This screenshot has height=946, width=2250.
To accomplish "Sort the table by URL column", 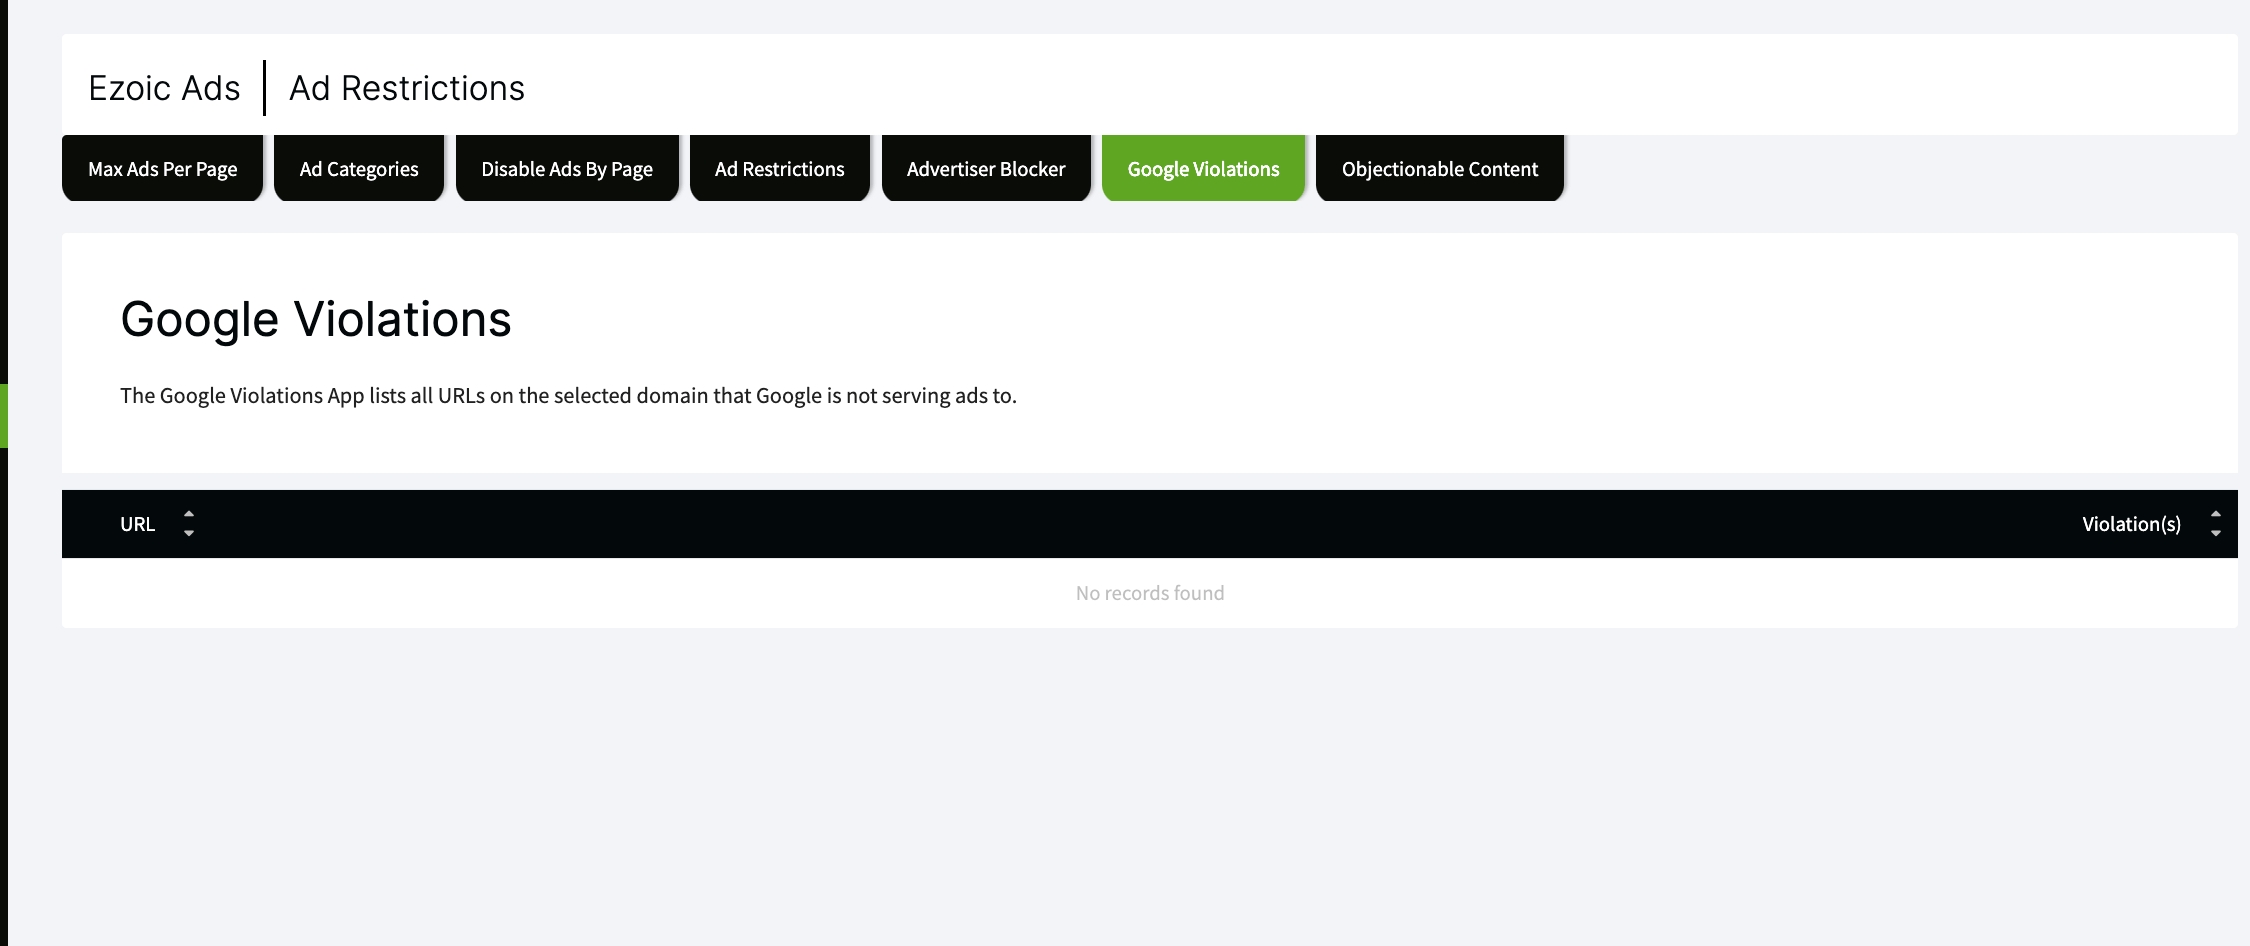I will [x=189, y=523].
